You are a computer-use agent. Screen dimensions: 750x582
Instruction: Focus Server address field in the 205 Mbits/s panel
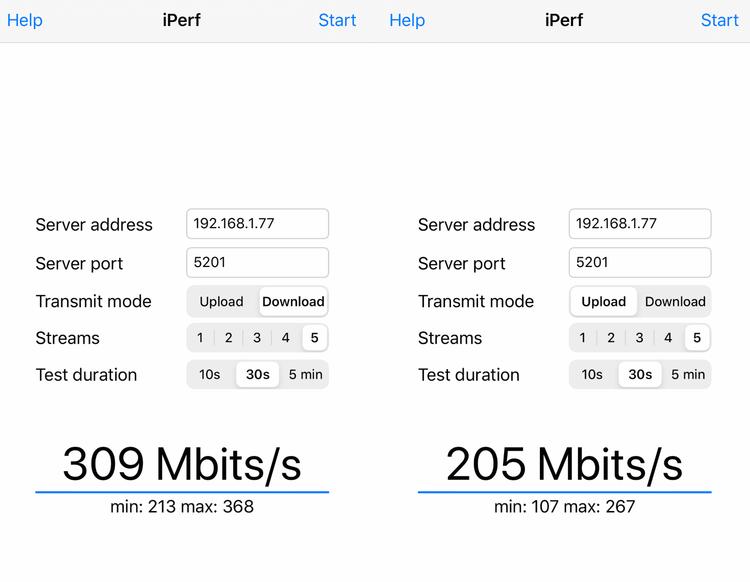click(x=640, y=224)
